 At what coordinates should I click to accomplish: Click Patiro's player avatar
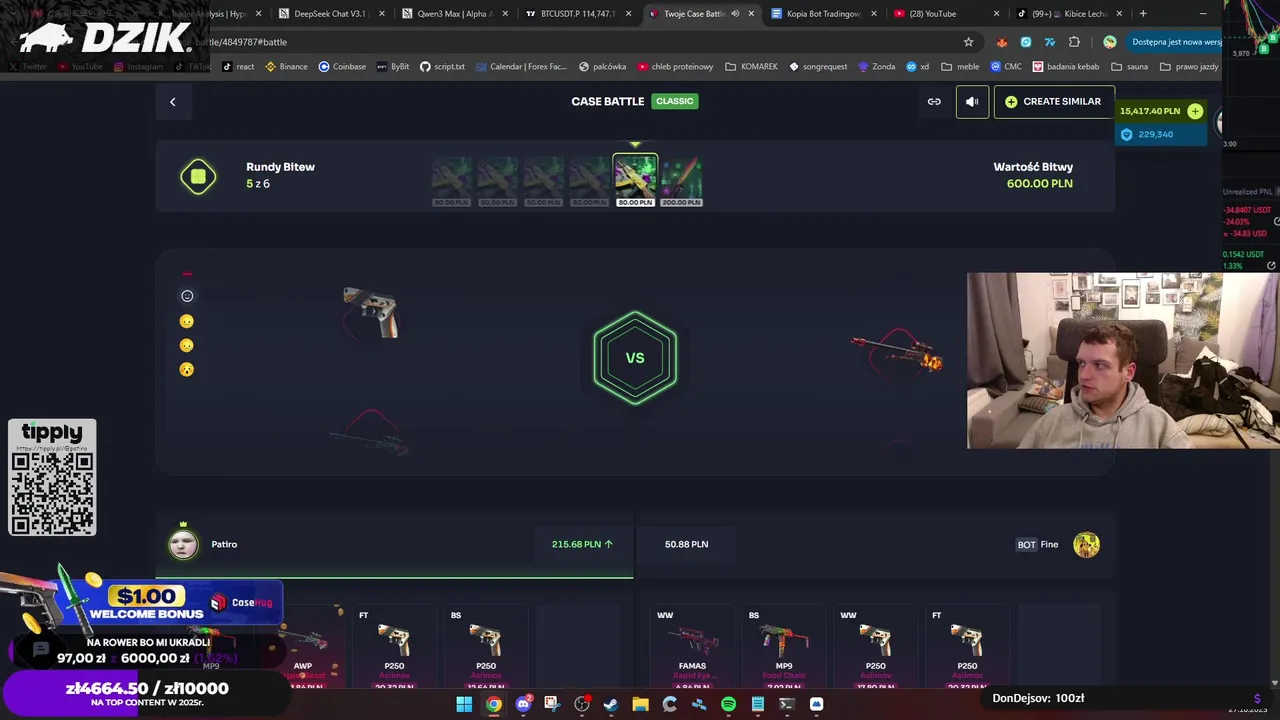pos(183,544)
